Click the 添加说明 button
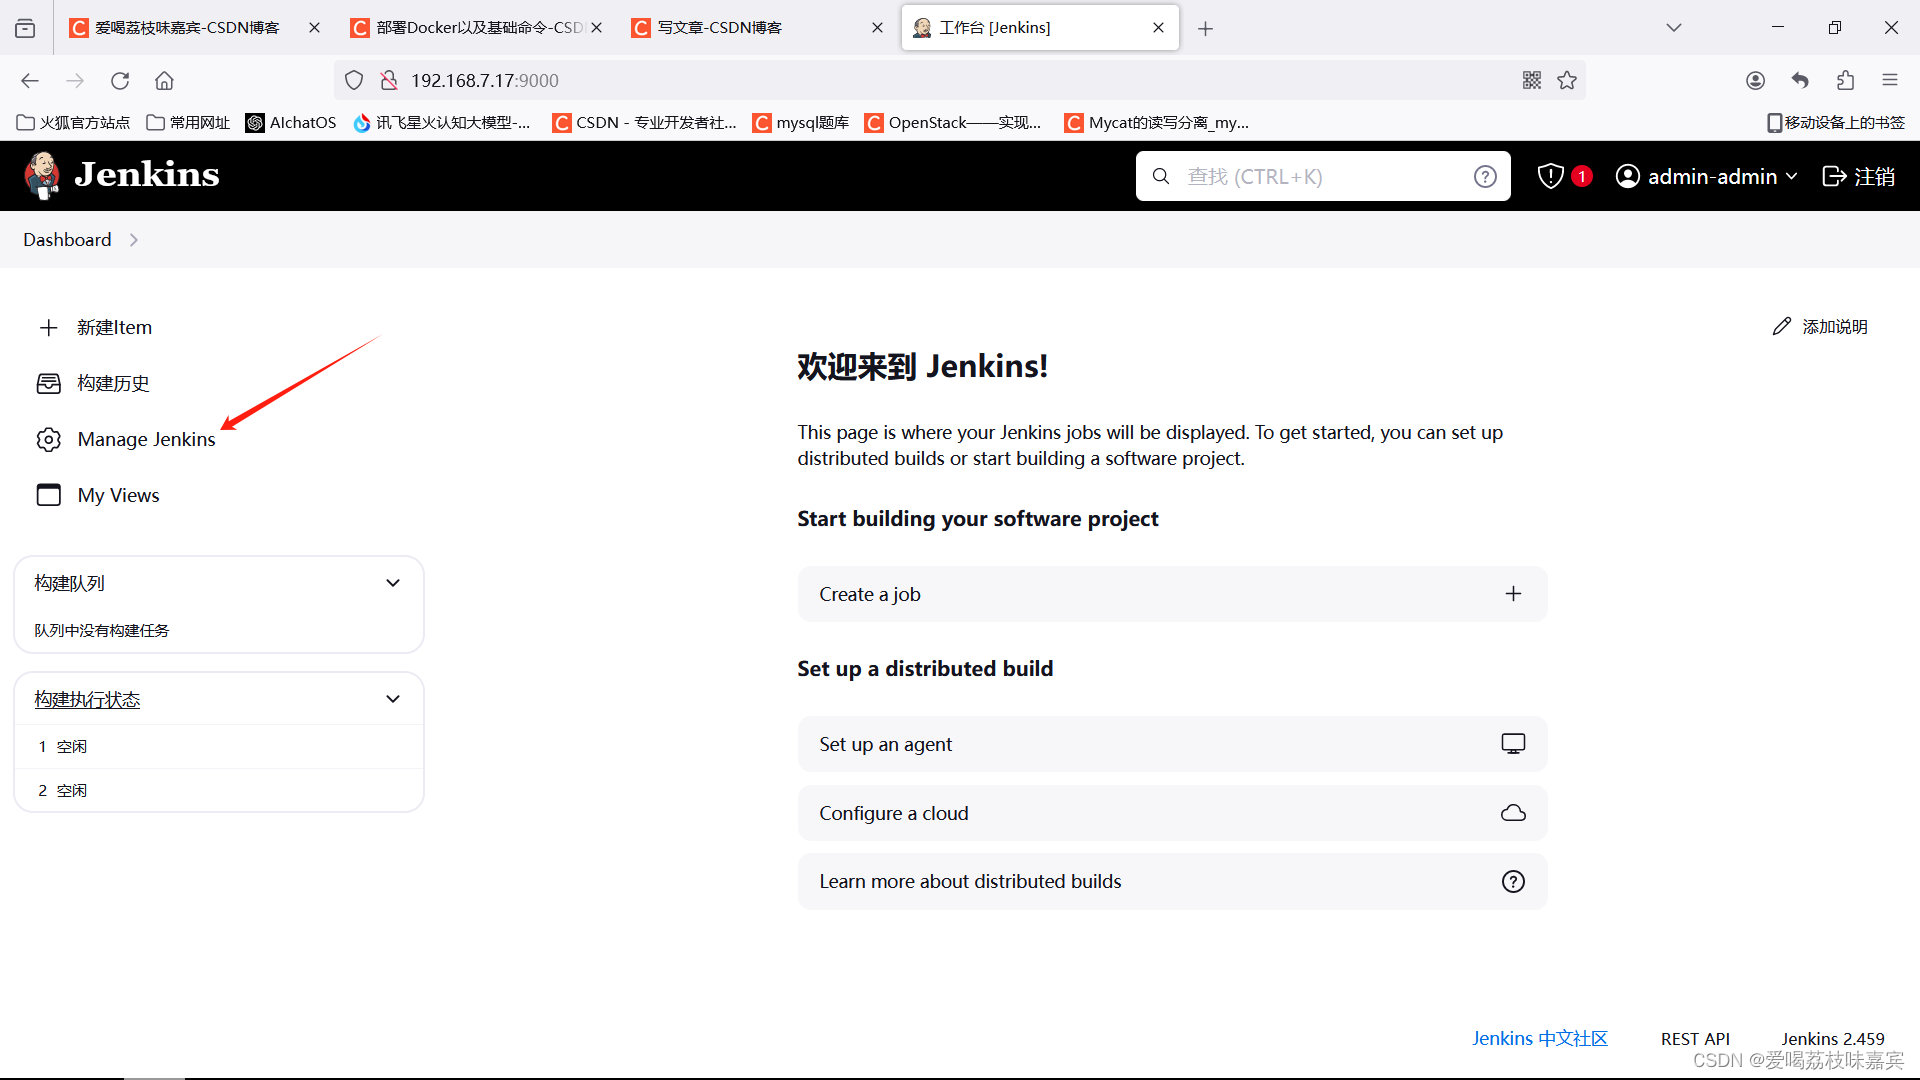Image resolution: width=1920 pixels, height=1080 pixels. point(1820,327)
